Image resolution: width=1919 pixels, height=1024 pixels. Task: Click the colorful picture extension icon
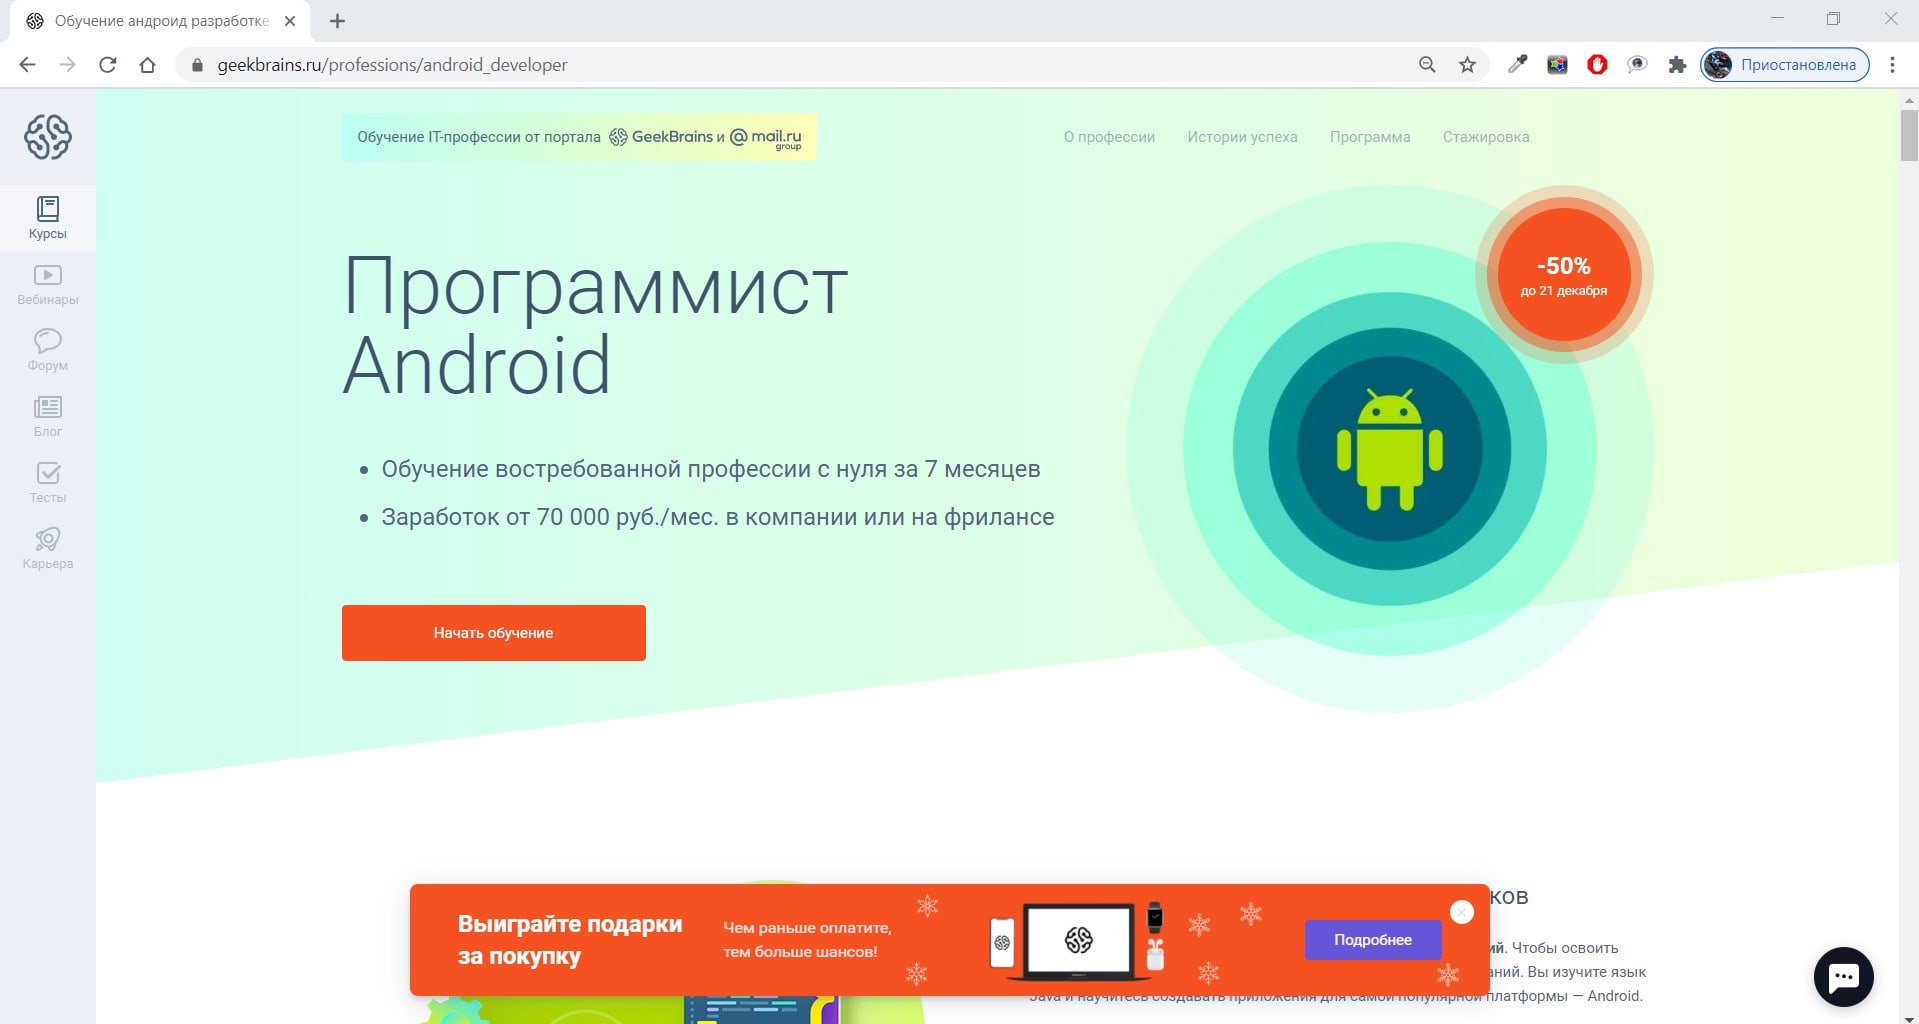point(1557,65)
